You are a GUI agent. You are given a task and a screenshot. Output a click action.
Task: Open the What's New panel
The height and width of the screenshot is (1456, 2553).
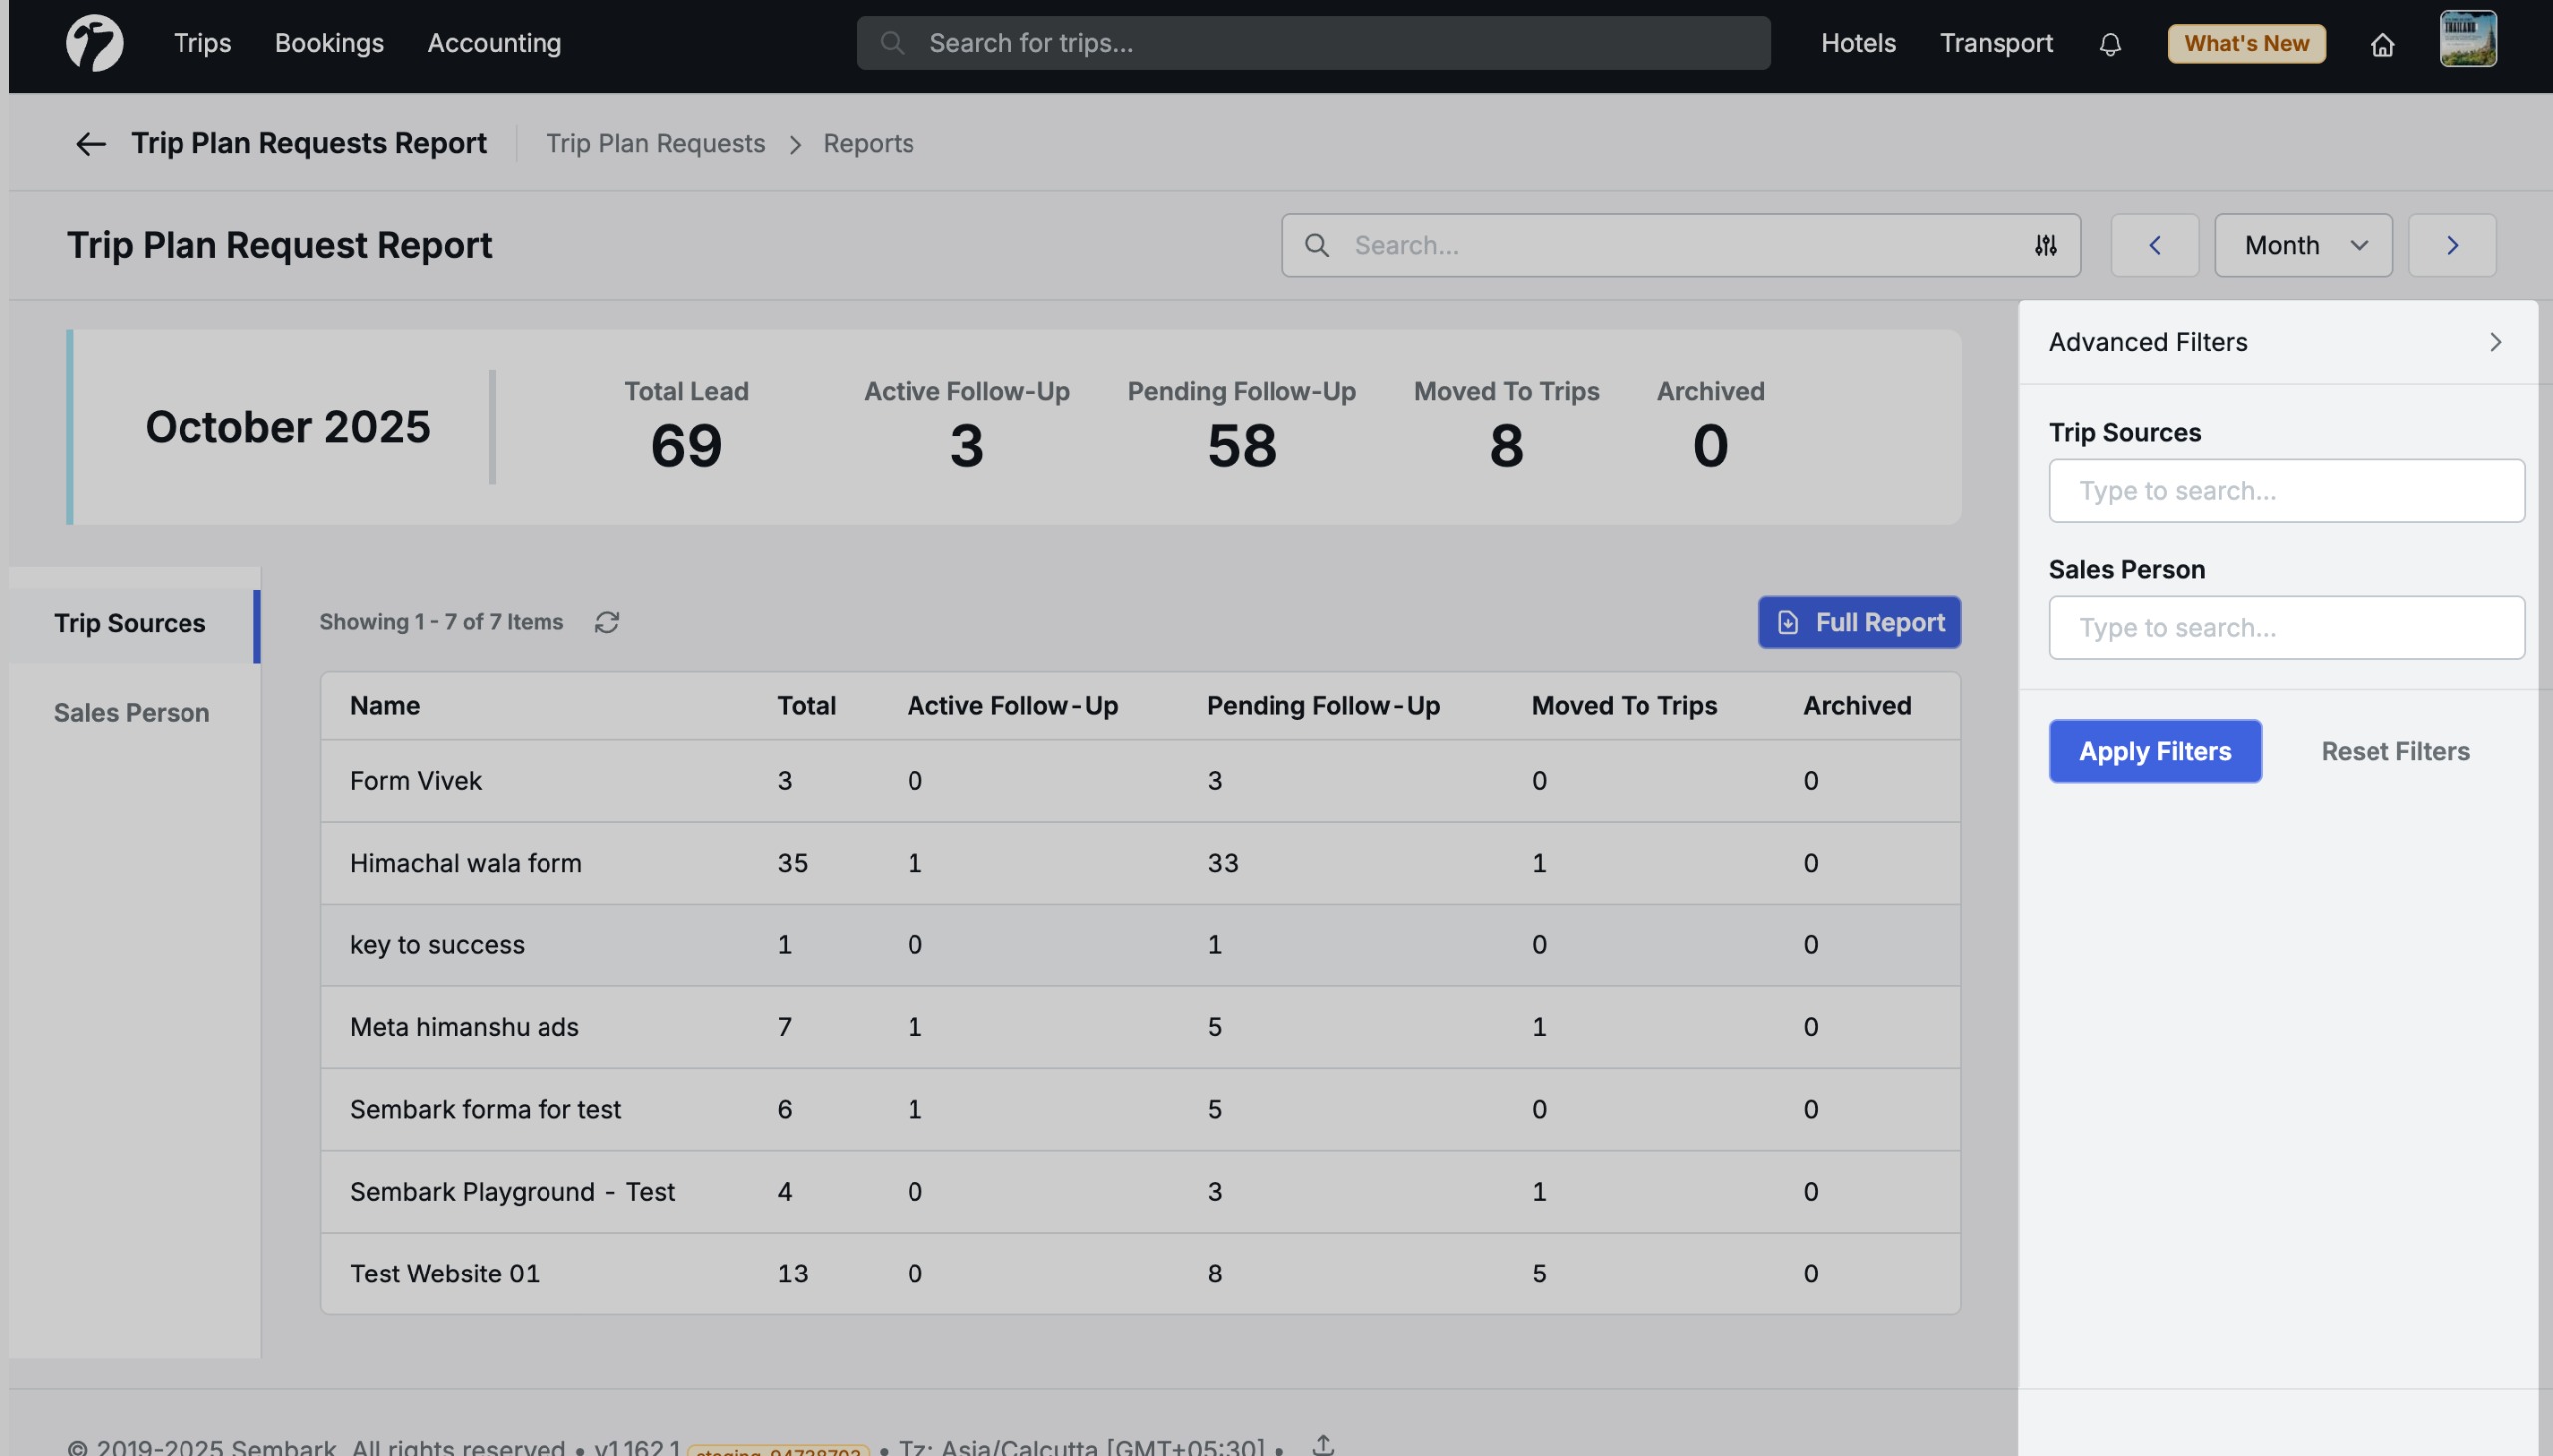[x=2245, y=43]
